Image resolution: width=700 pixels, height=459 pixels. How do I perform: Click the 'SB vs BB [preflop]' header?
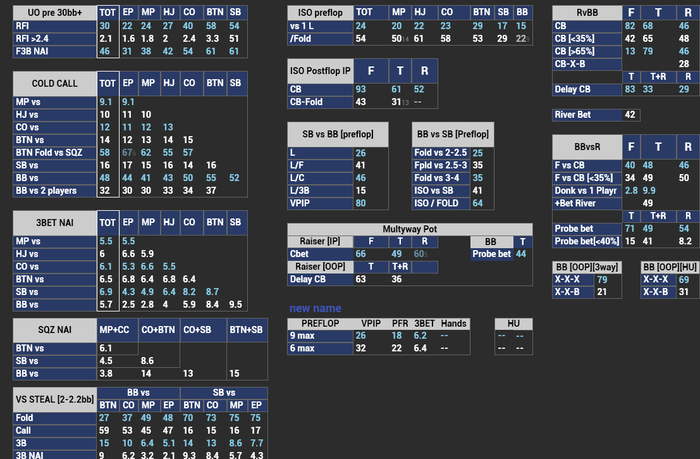pos(338,134)
